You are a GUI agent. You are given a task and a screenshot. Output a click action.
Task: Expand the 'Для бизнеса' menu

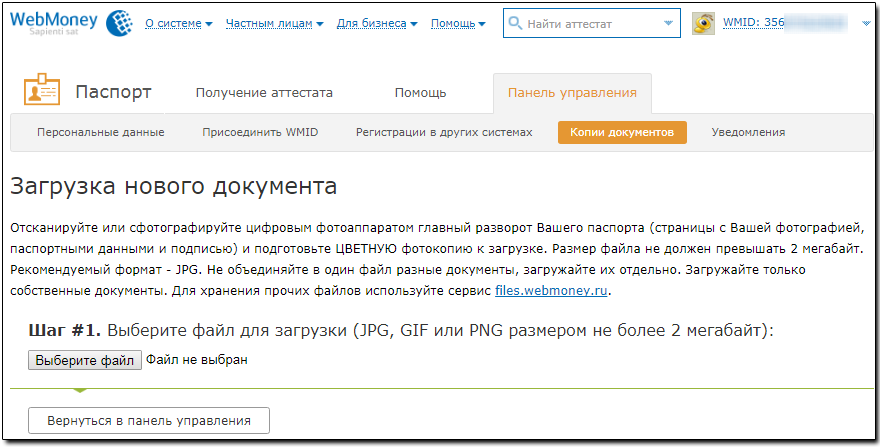pos(377,23)
